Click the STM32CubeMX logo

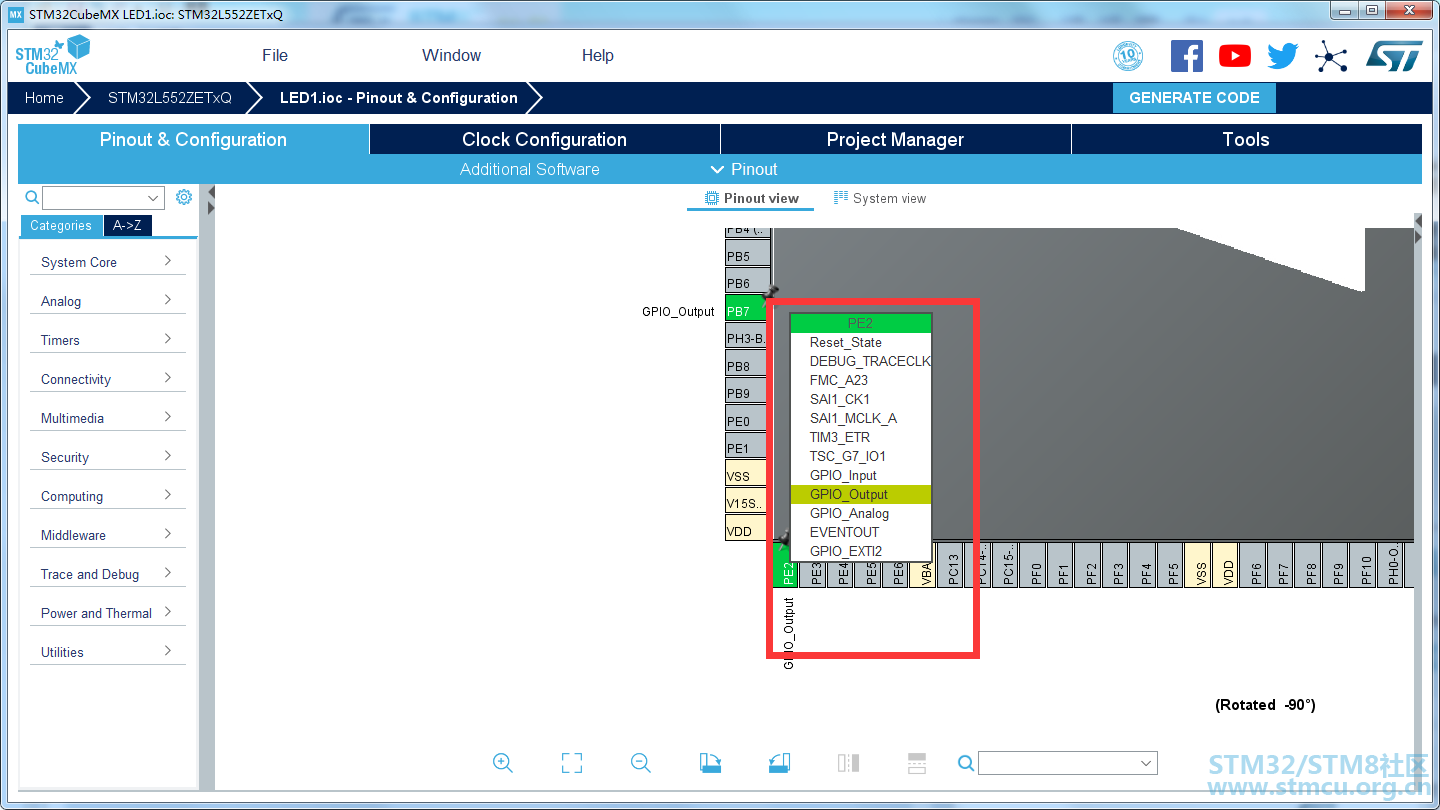(x=53, y=55)
